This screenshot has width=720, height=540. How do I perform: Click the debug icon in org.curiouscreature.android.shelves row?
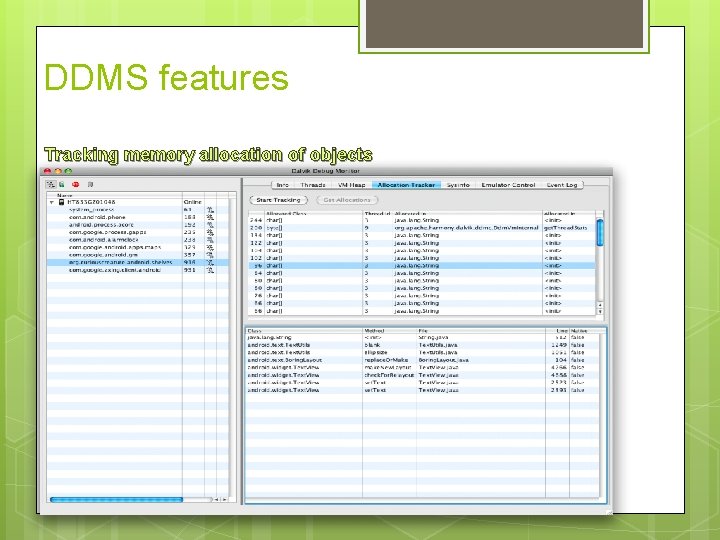coord(210,263)
